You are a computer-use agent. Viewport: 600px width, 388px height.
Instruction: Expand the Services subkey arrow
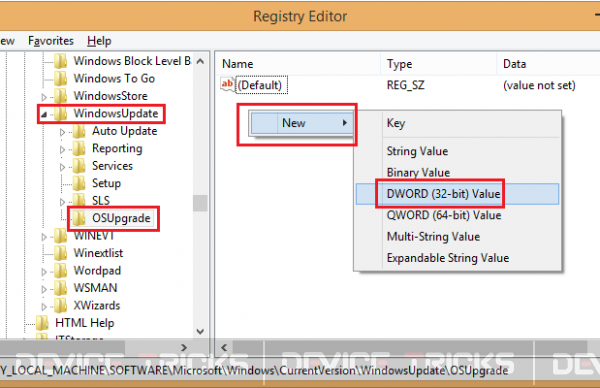[62, 167]
